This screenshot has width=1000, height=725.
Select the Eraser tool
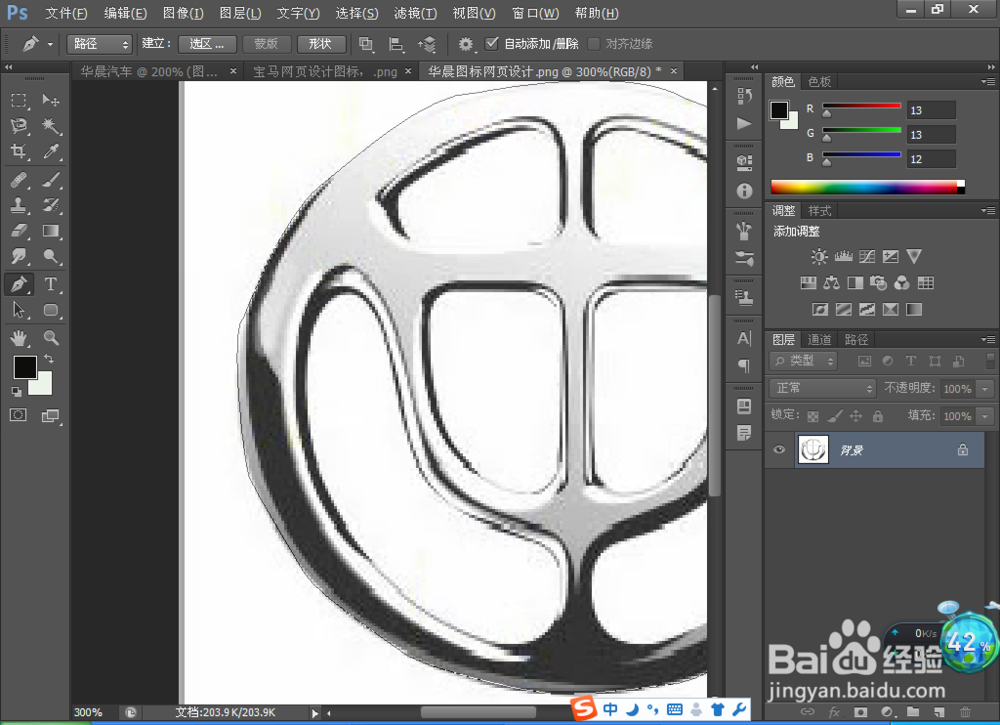pos(18,231)
